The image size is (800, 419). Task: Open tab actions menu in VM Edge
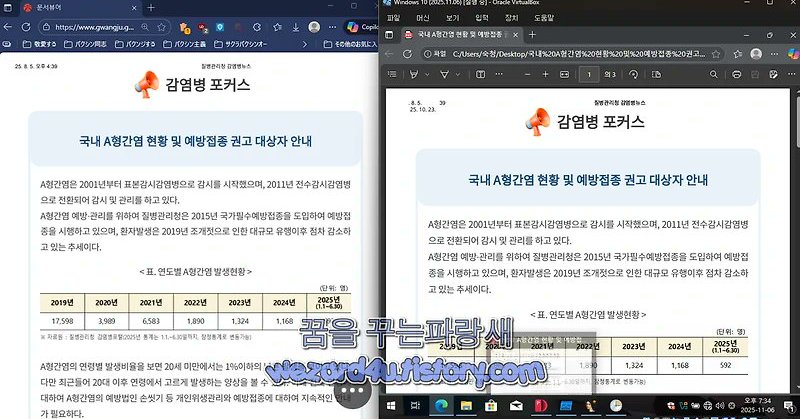pyautogui.click(x=389, y=35)
